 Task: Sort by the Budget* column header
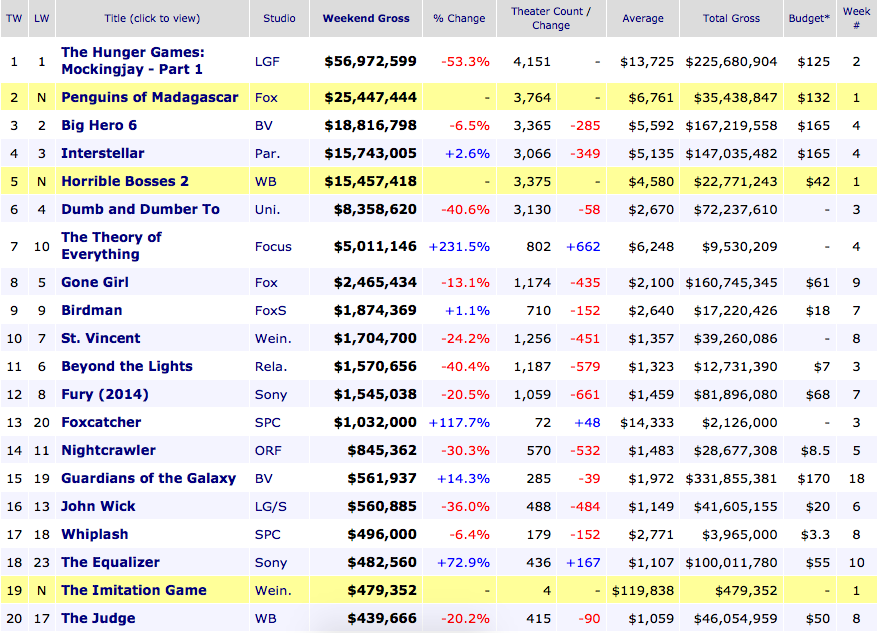click(810, 18)
